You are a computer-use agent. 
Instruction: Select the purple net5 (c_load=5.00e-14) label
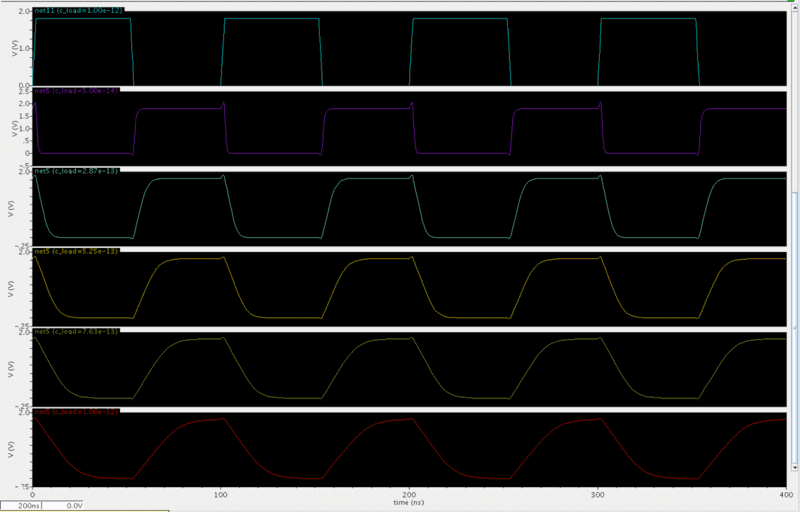pos(76,91)
